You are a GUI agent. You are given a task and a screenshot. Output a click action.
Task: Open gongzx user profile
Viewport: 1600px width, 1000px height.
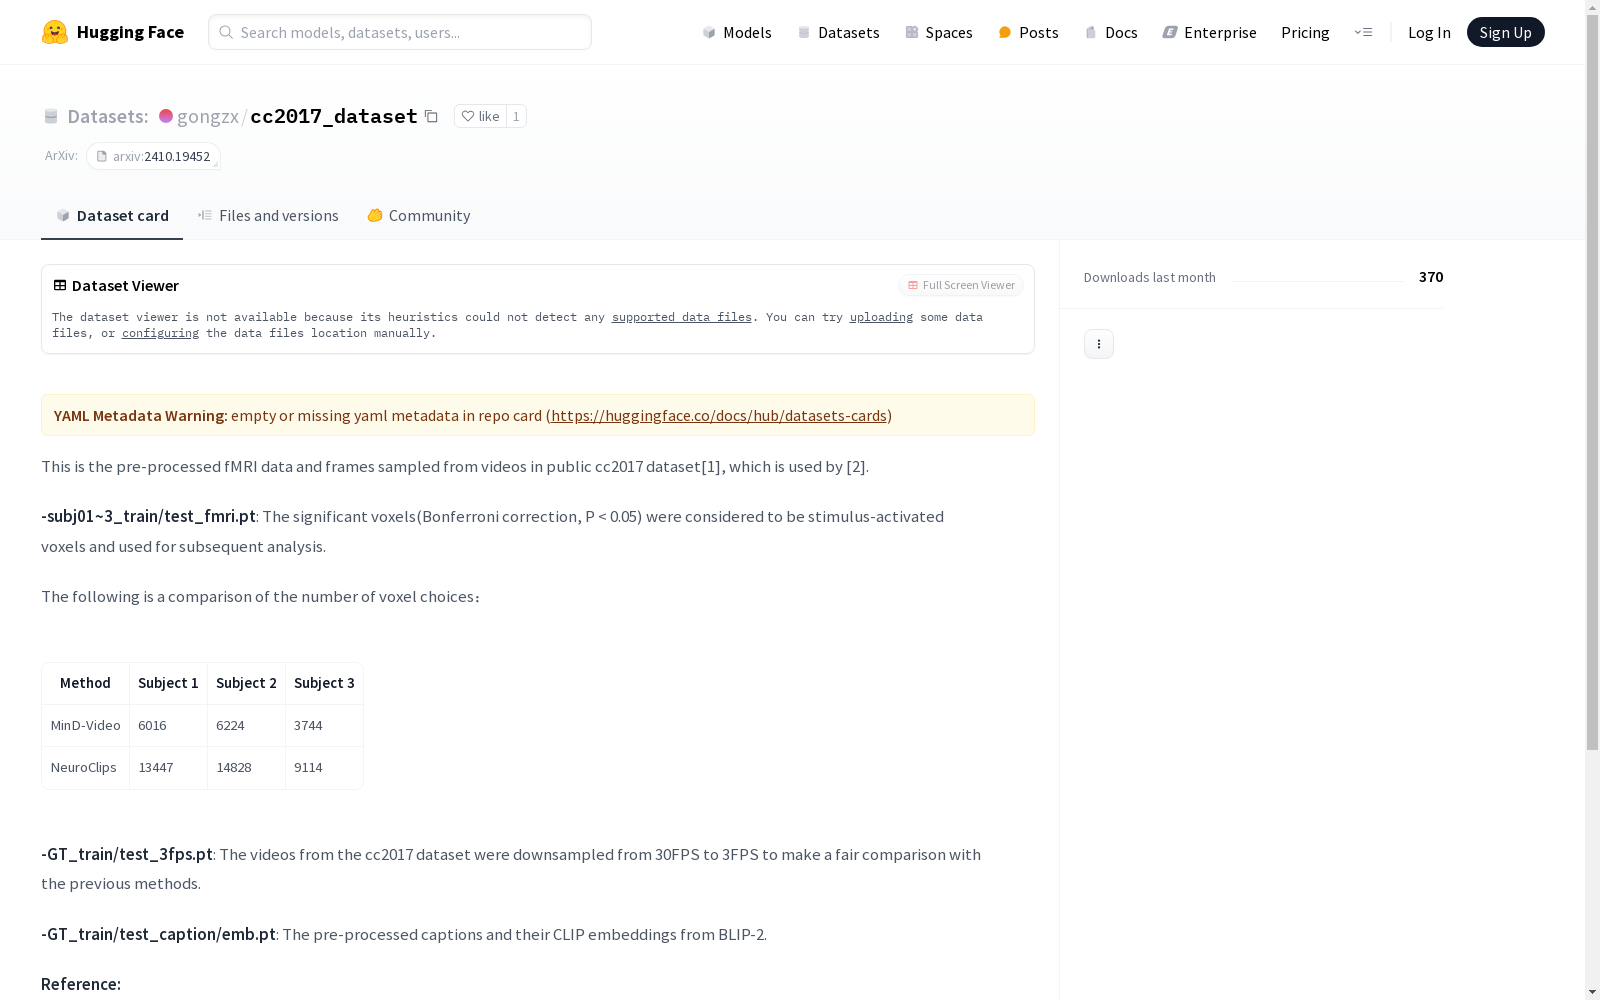point(208,116)
